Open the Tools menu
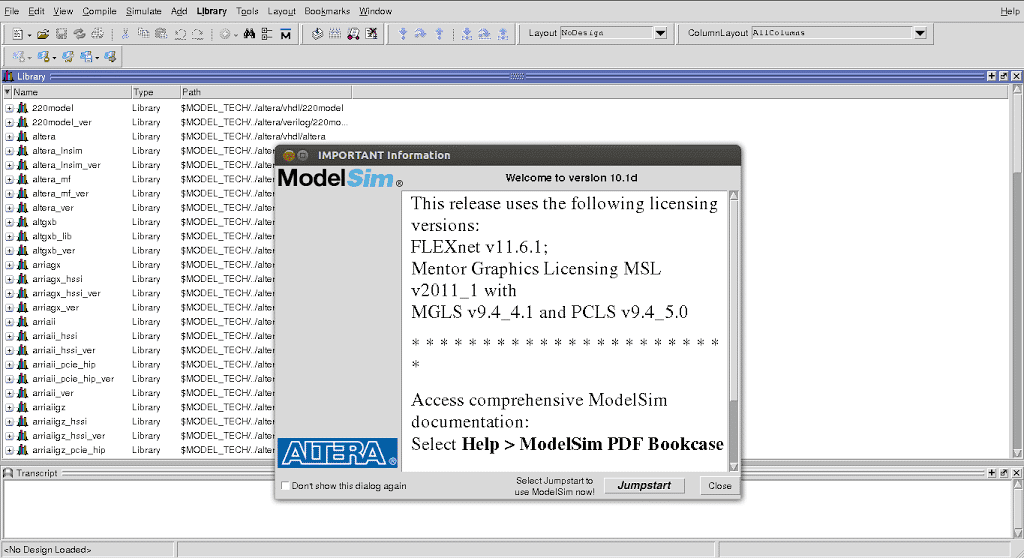This screenshot has height=558, width=1024. [247, 11]
